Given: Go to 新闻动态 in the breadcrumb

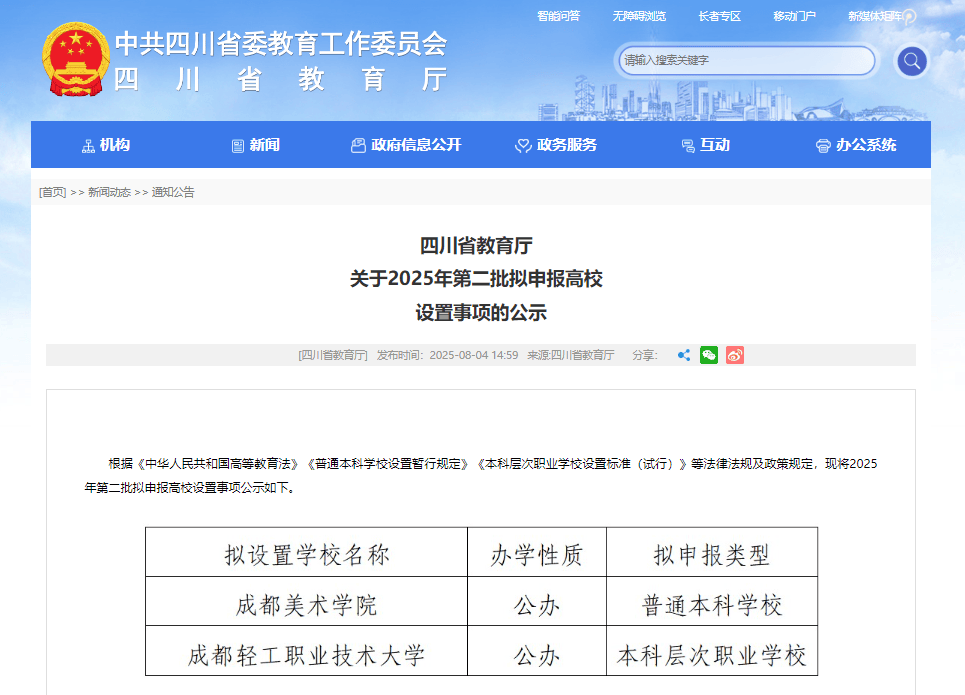Looking at the screenshot, I should 109,192.
